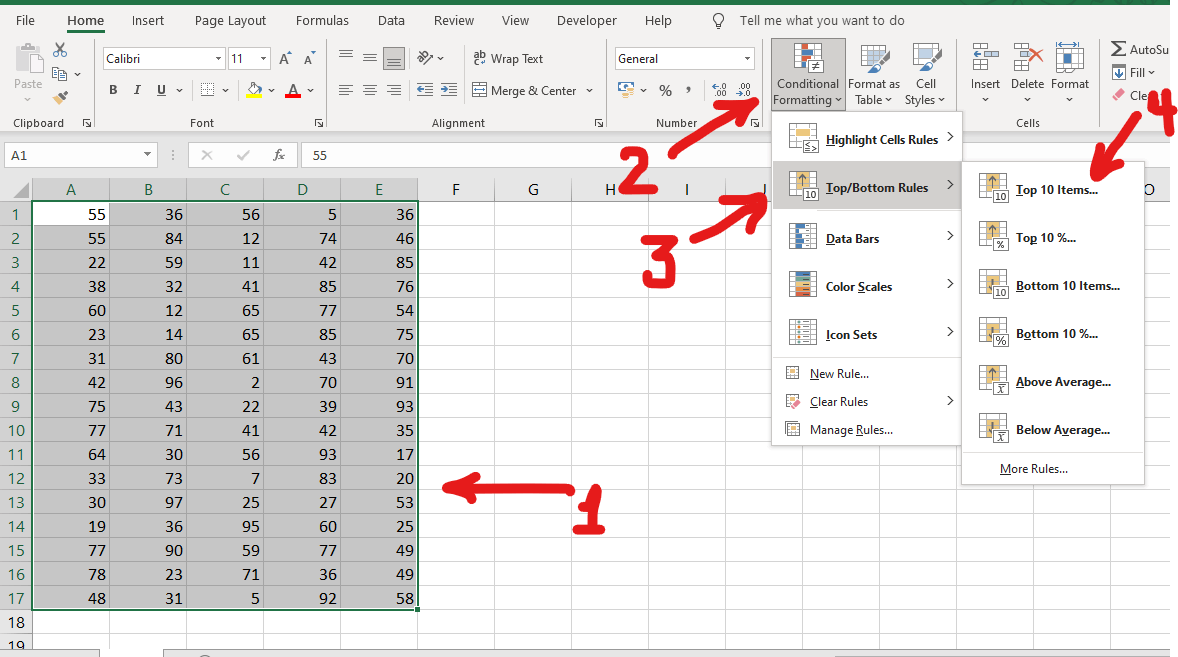Click the Decrease Decimal icon
The image size is (1178, 657).
click(744, 90)
